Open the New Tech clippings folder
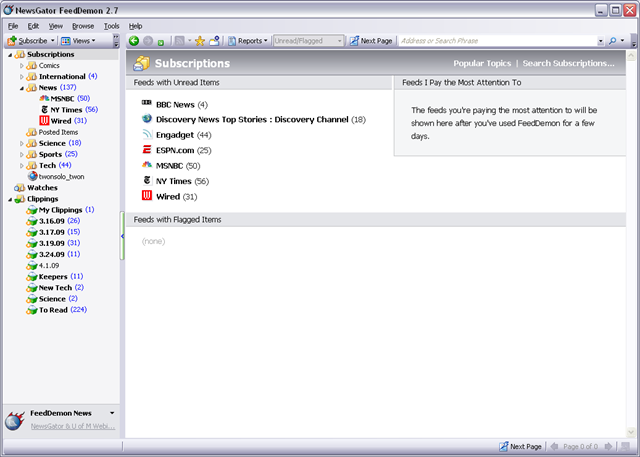Viewport: 640px width, 457px height. pos(55,288)
